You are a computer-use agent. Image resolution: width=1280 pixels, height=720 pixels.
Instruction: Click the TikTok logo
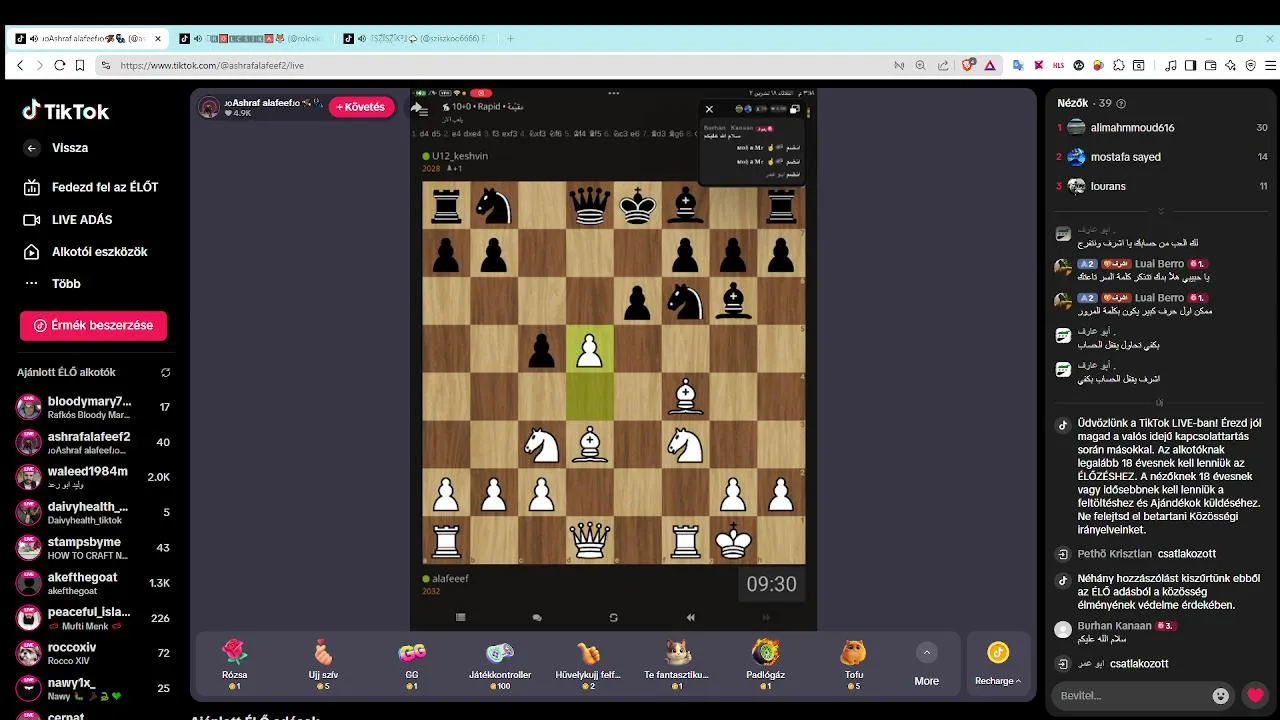coord(66,111)
